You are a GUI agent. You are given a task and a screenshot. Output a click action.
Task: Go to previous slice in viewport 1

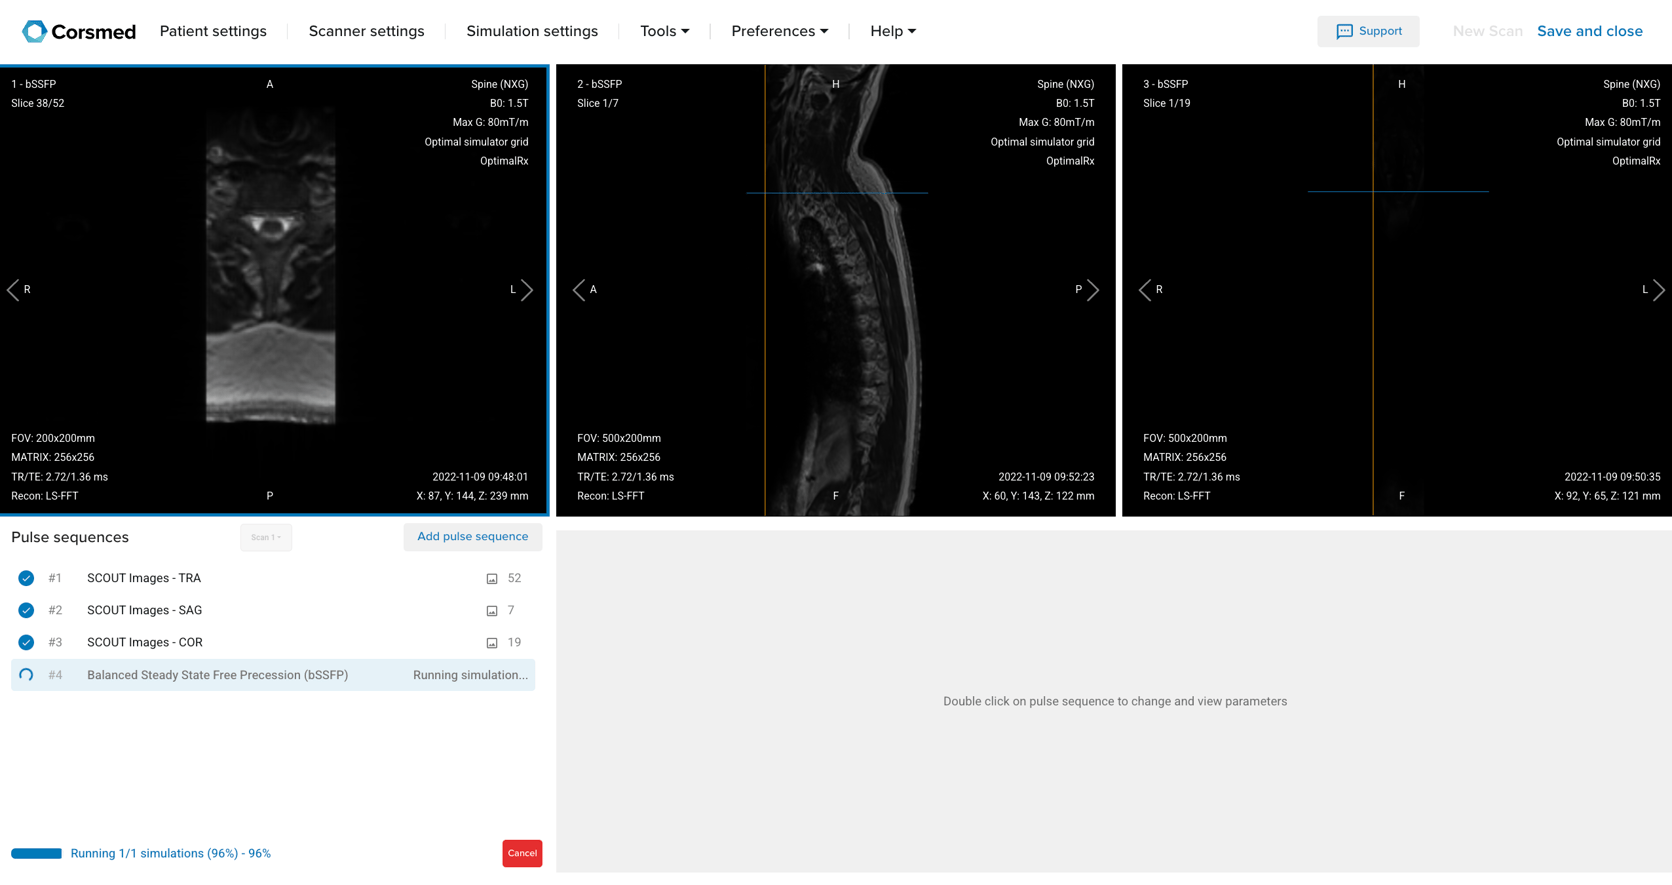pos(13,290)
